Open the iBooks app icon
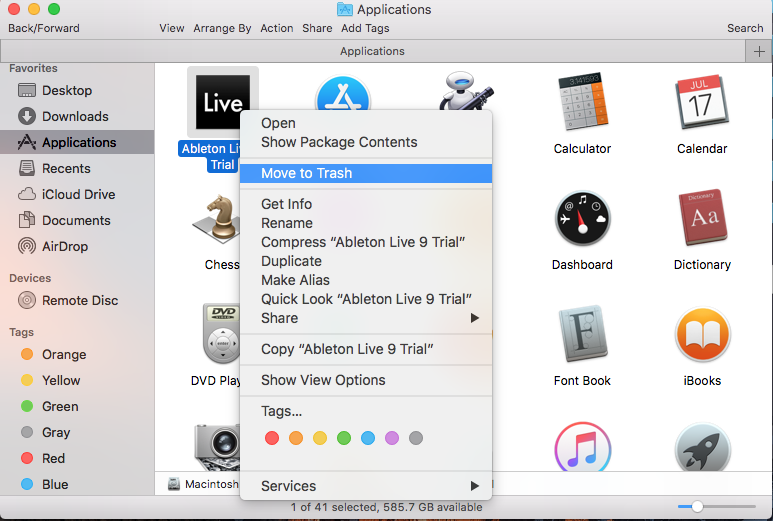This screenshot has height=521, width=773. [x=701, y=336]
